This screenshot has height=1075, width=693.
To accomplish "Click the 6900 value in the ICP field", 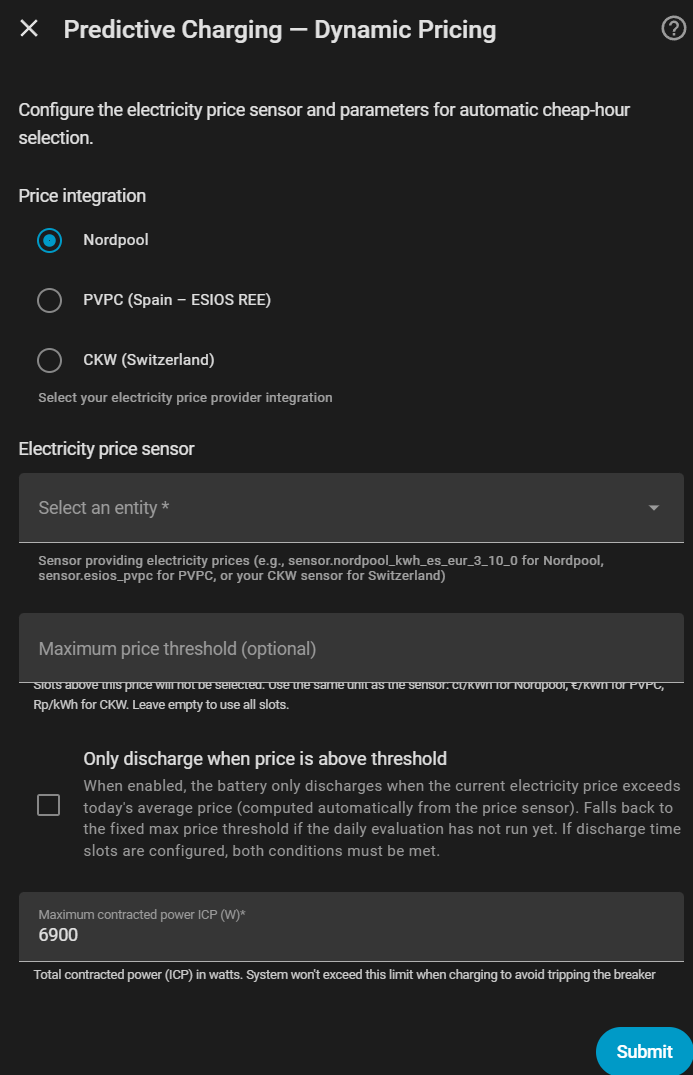I will pyautogui.click(x=58, y=935).
